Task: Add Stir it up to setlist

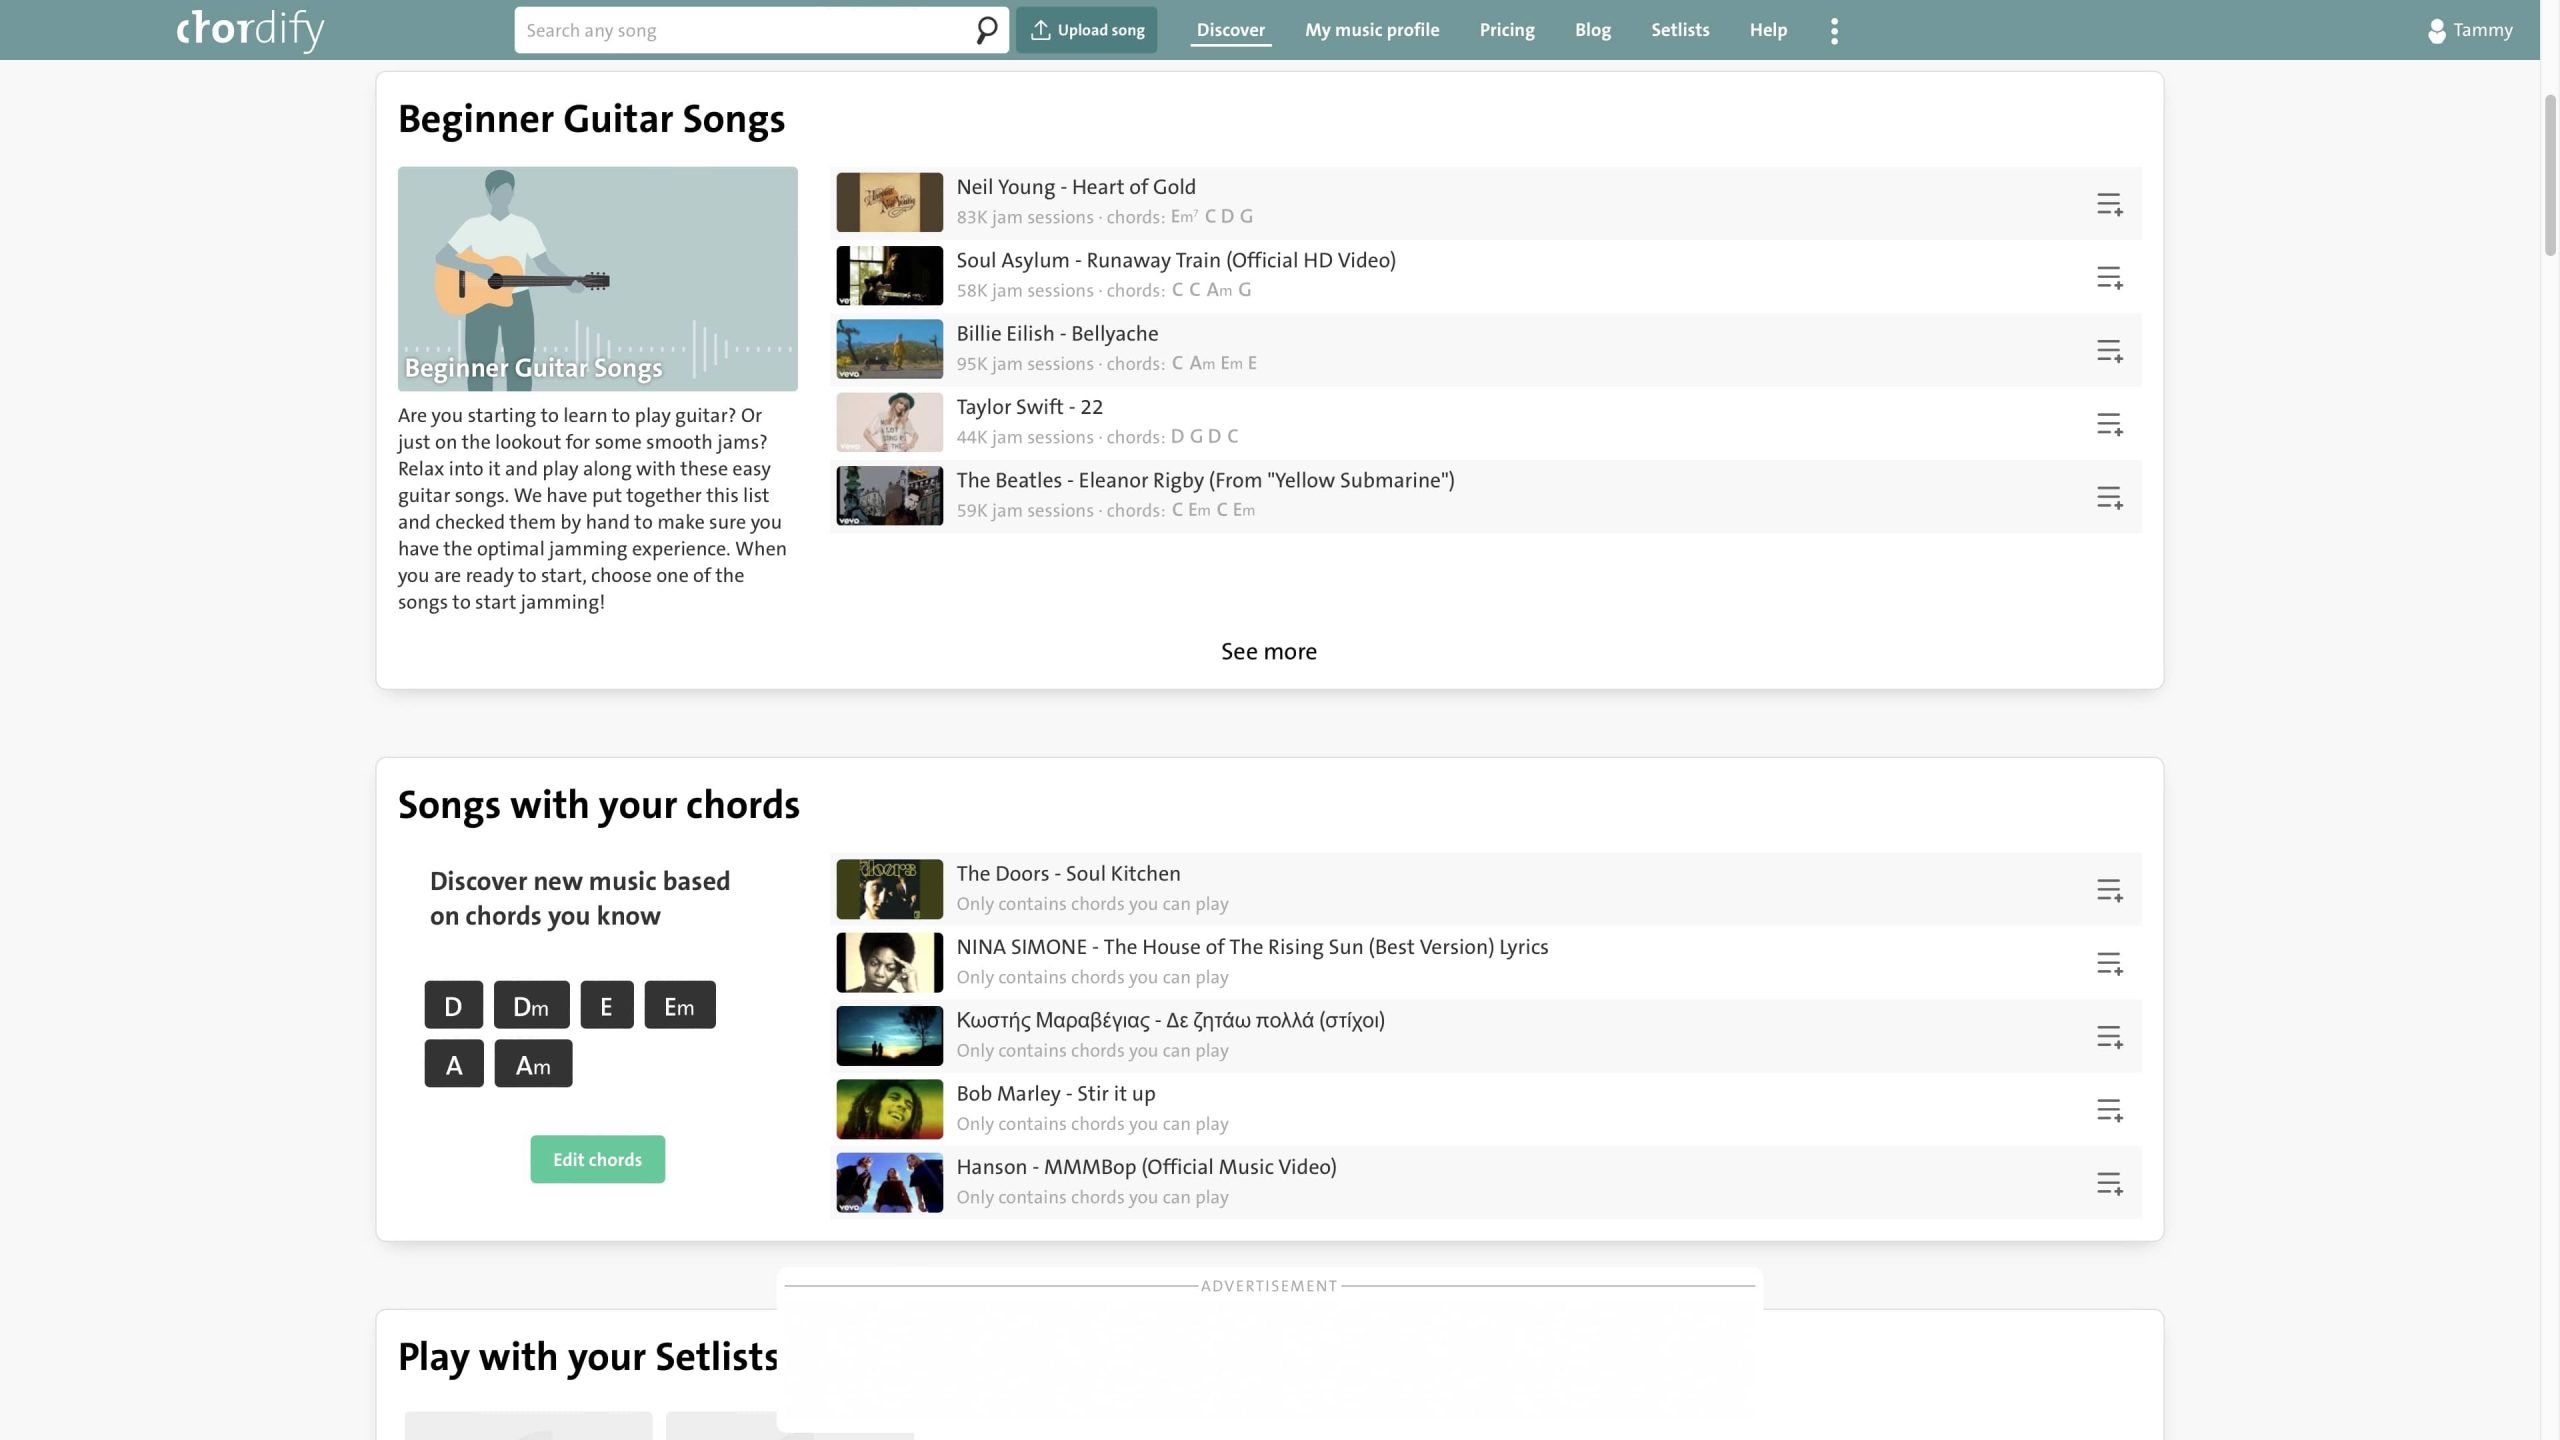Action: tap(2109, 1110)
